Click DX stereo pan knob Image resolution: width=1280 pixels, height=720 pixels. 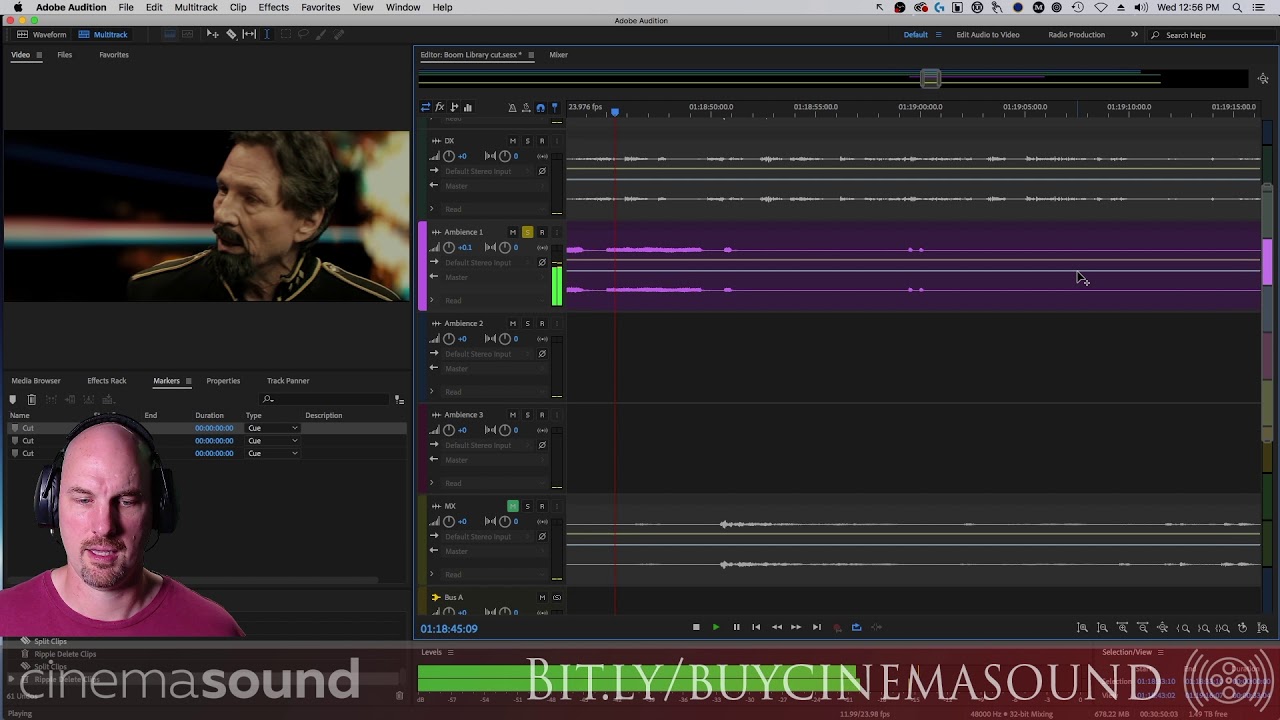[x=504, y=156]
